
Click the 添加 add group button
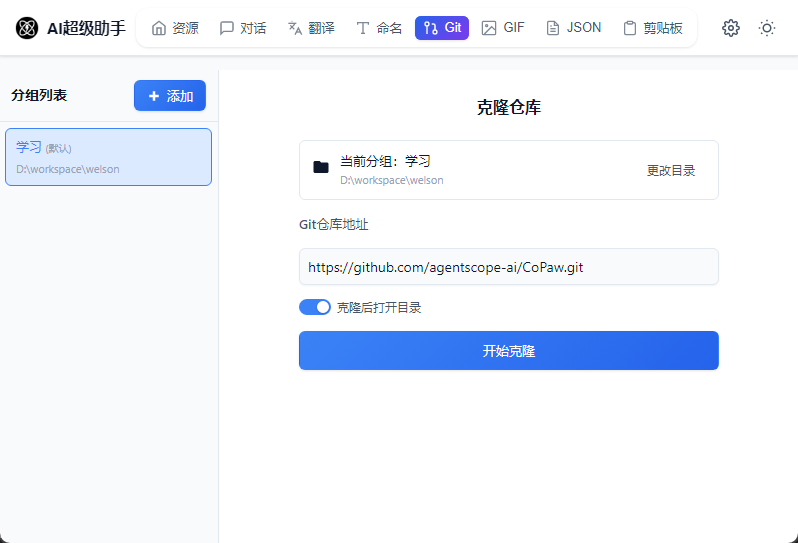click(x=170, y=96)
